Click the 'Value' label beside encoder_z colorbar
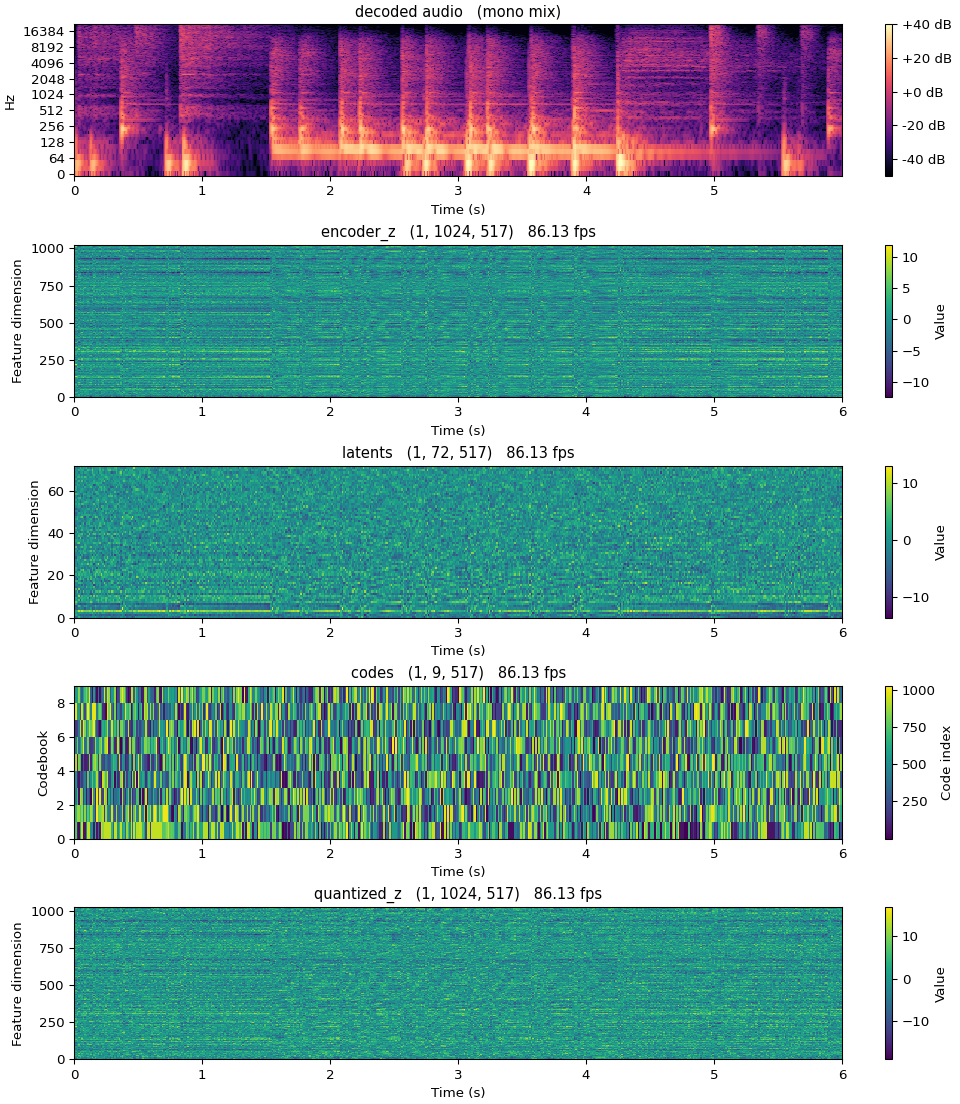960x1104 pixels. click(x=940, y=322)
